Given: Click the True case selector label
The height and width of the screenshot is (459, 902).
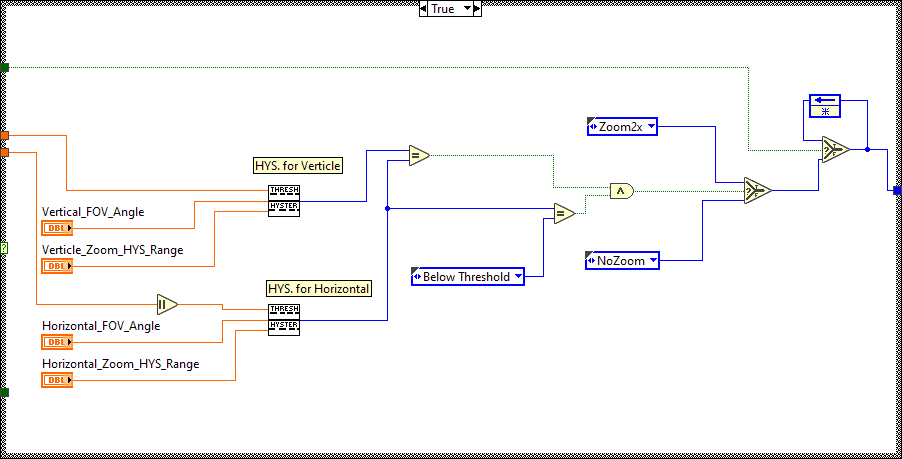Looking at the screenshot, I should click(442, 8).
